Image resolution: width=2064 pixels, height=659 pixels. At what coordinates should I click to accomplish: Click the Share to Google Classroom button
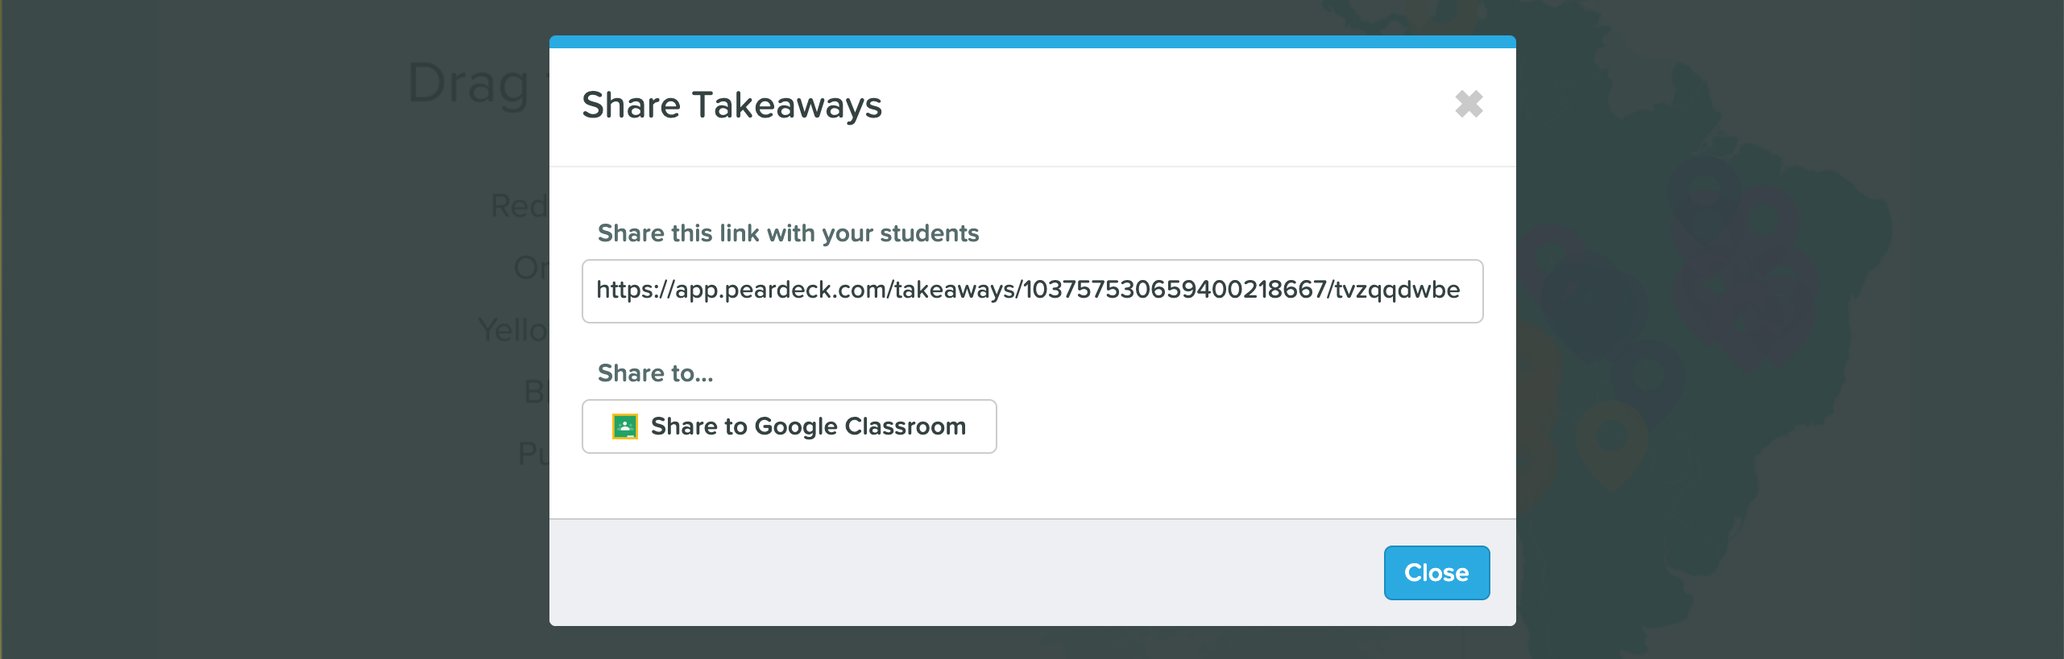coord(789,426)
